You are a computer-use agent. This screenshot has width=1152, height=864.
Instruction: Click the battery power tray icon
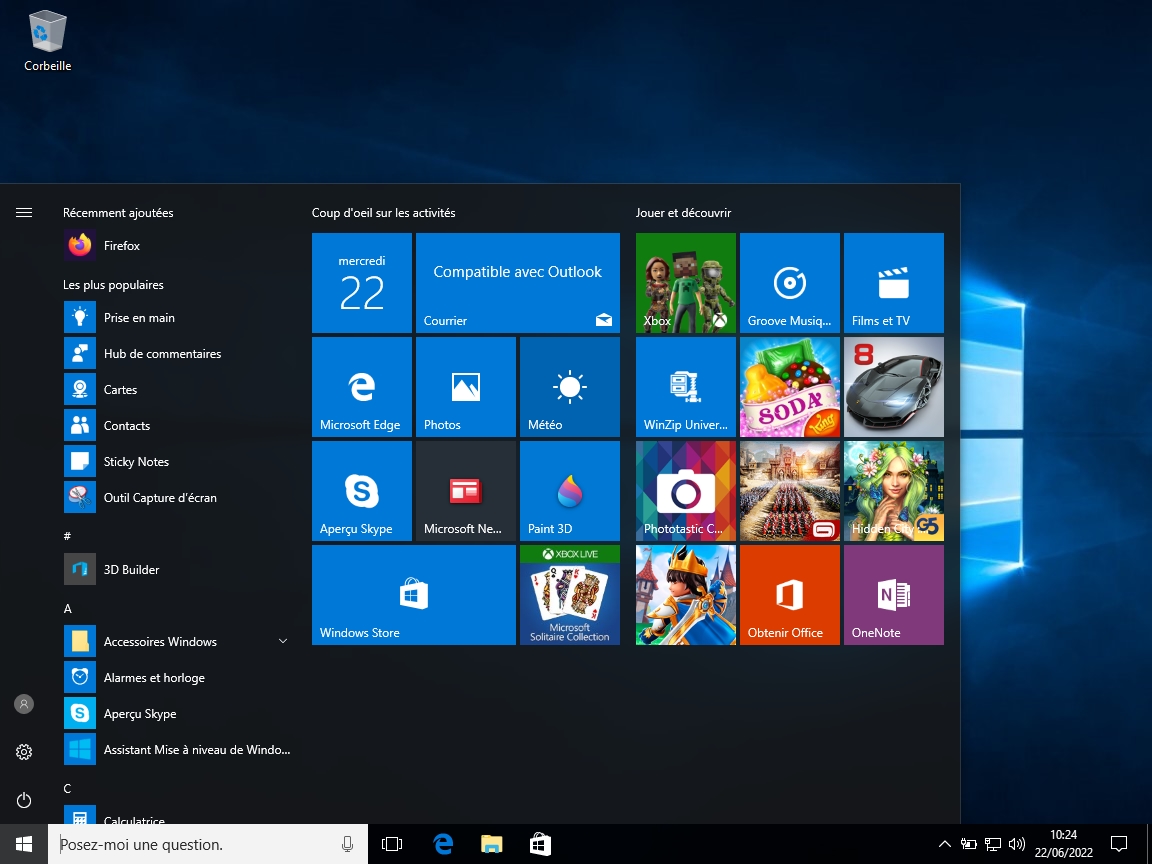click(969, 844)
